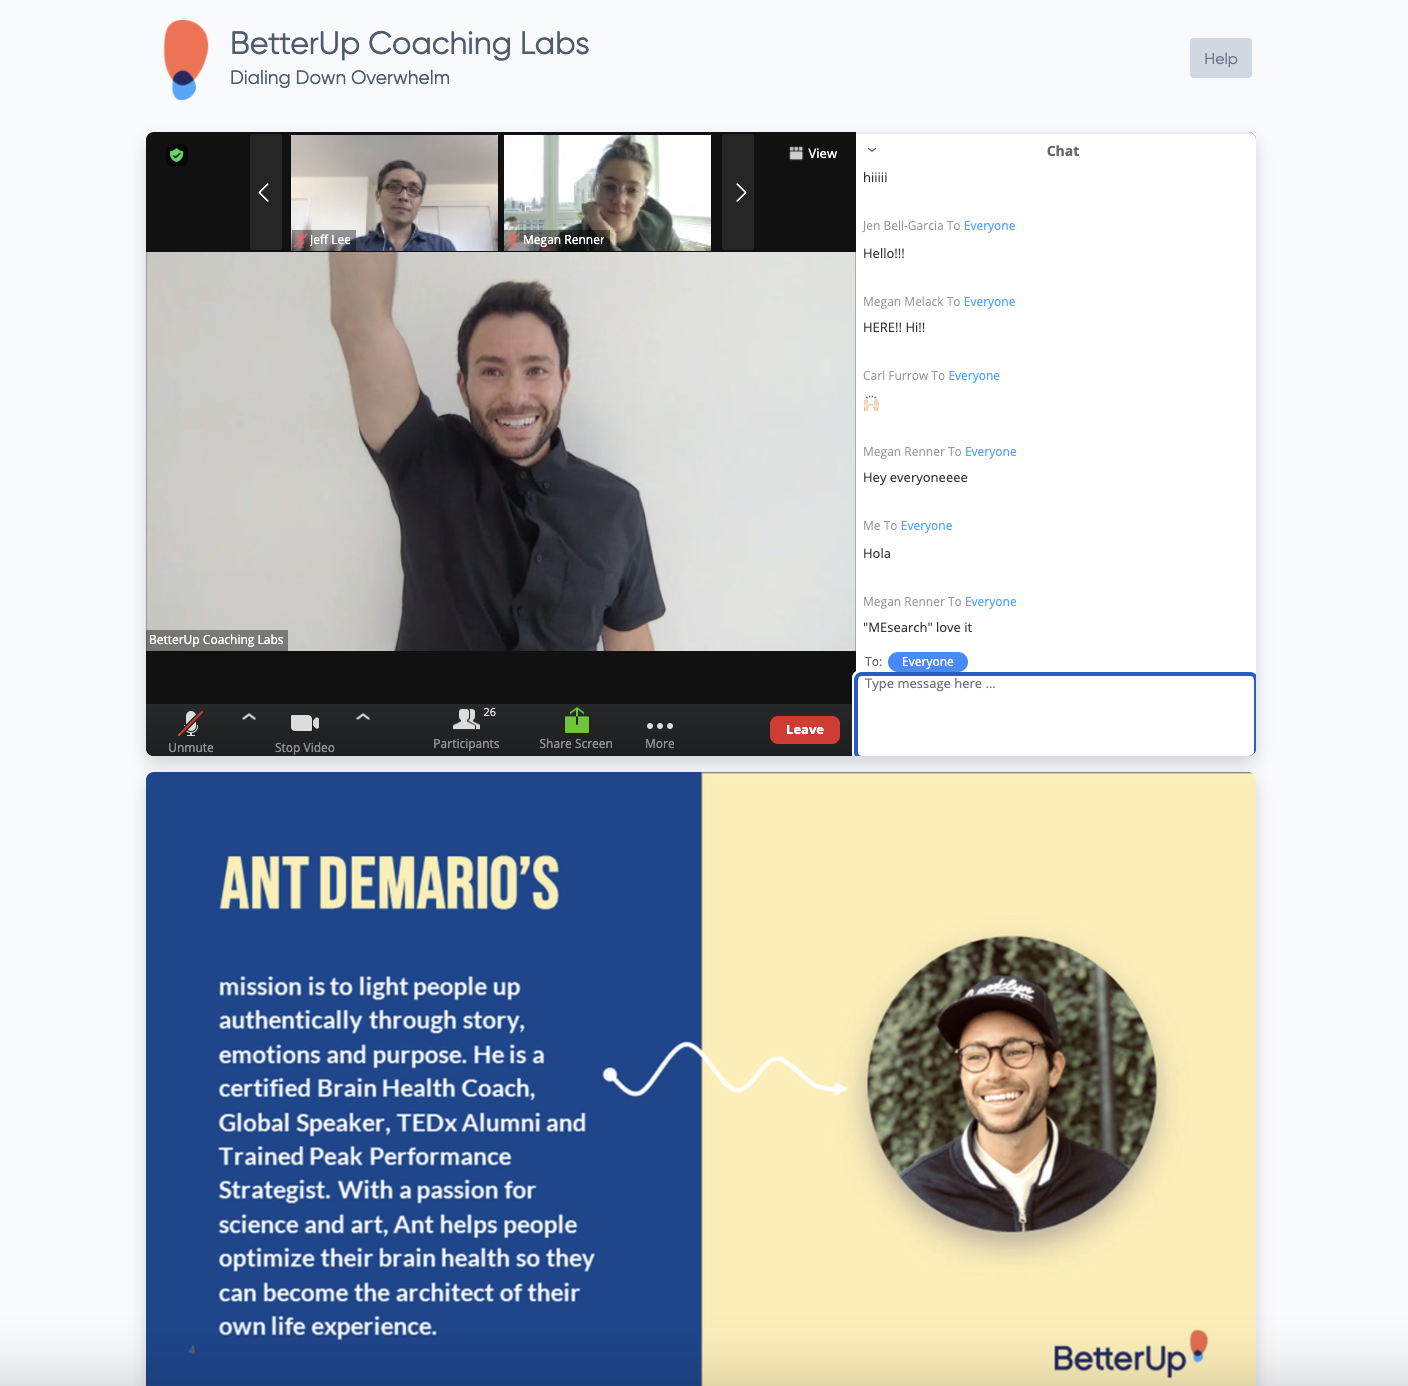Click the Dialing Down Overwhelm subtitle
1408x1386 pixels.
[x=340, y=78]
